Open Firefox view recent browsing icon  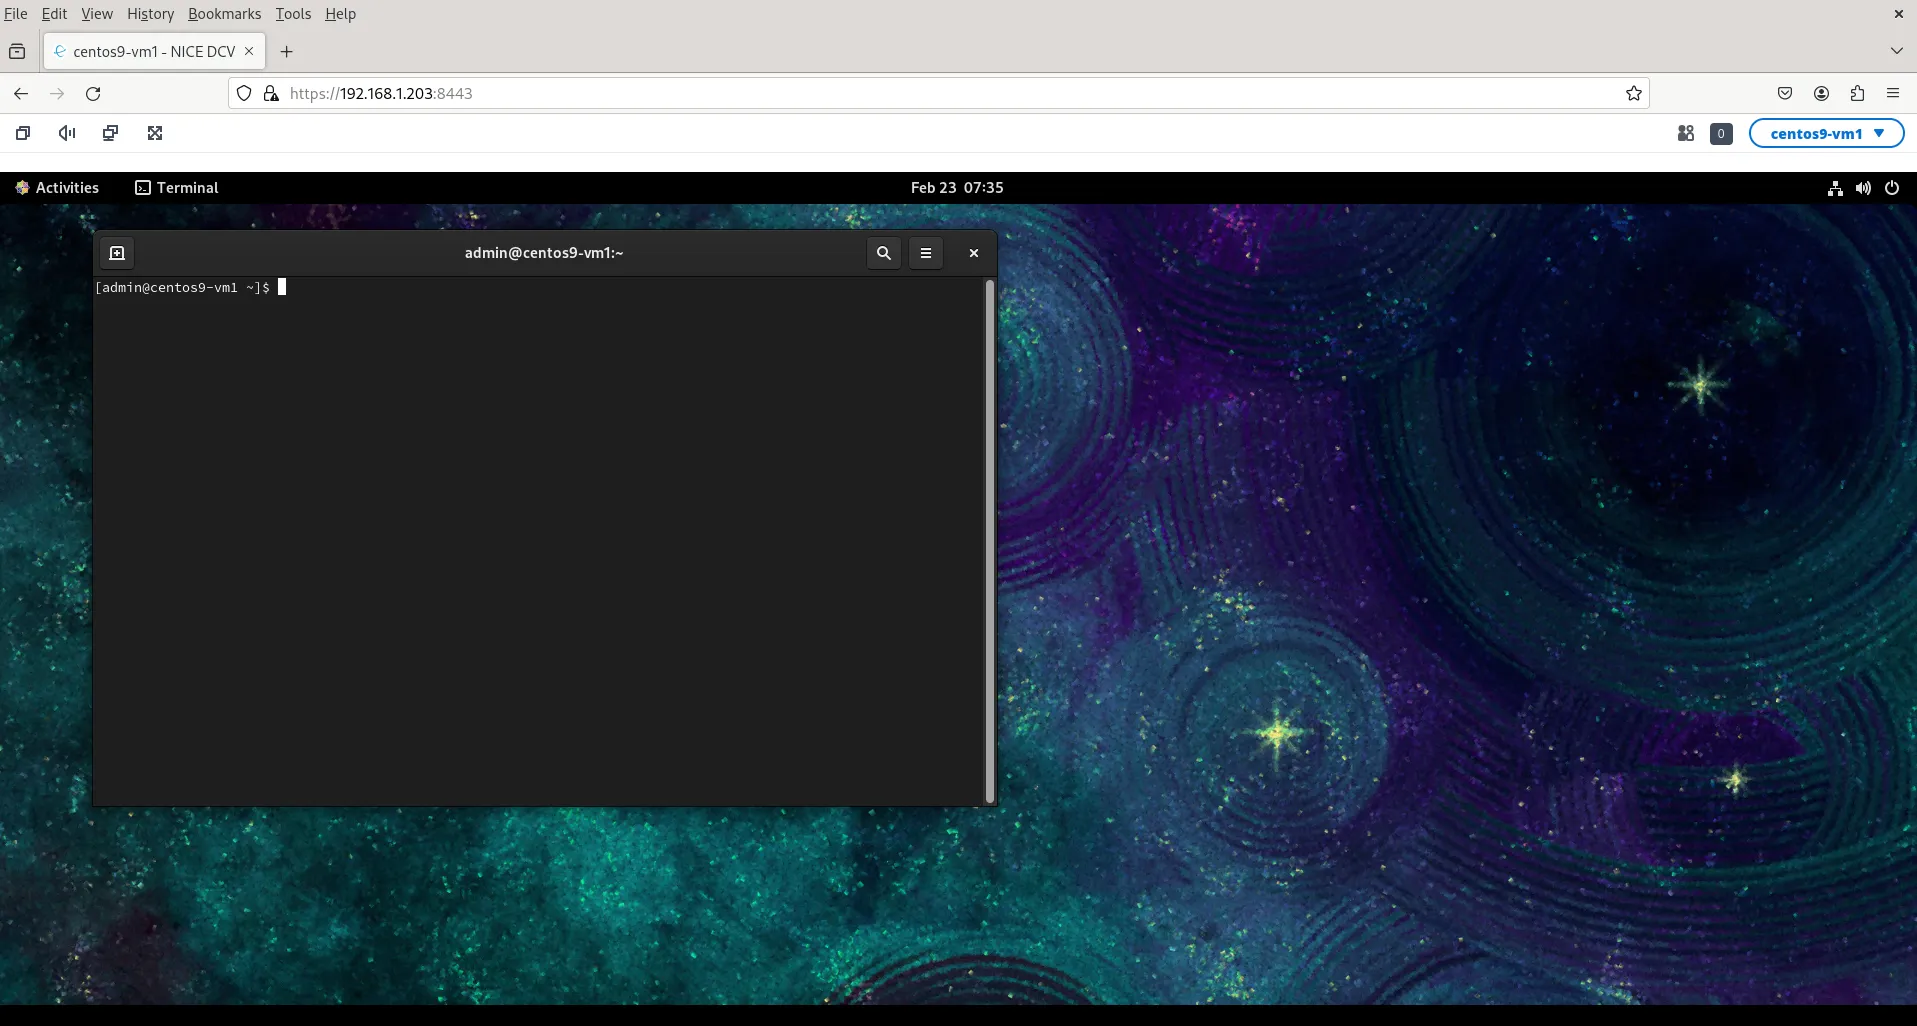point(17,51)
